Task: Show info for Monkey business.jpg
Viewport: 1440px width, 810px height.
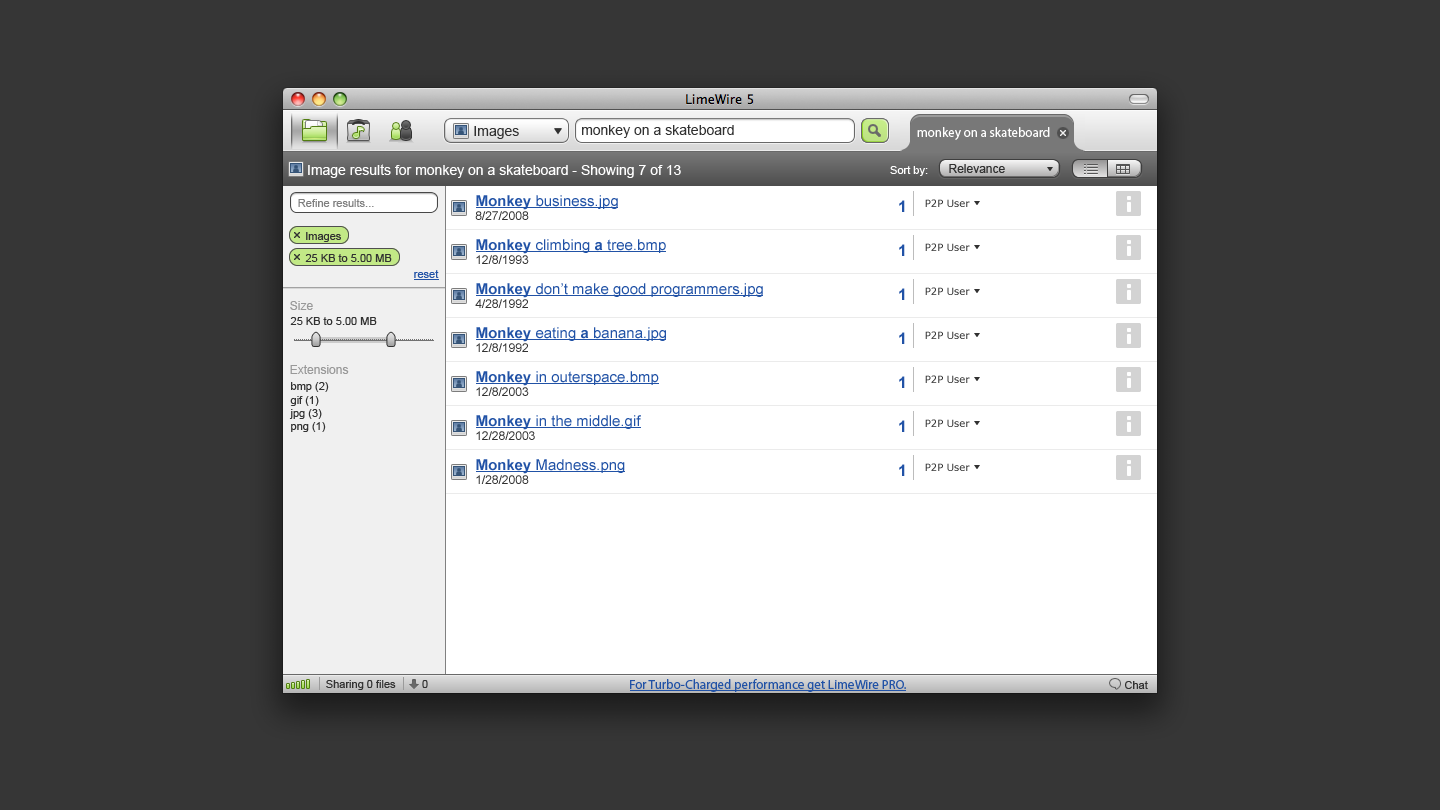Action: tap(1128, 204)
